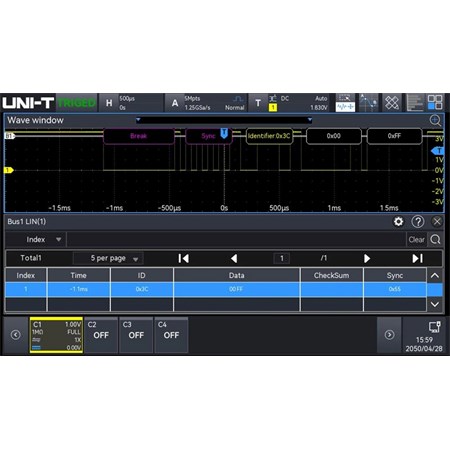Jump to last page of results

(x=417, y=258)
